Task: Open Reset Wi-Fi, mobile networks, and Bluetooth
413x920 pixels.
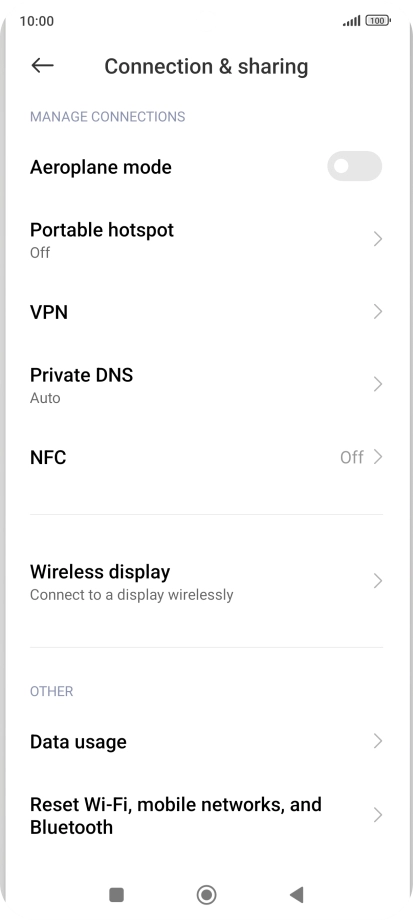Action: point(206,815)
